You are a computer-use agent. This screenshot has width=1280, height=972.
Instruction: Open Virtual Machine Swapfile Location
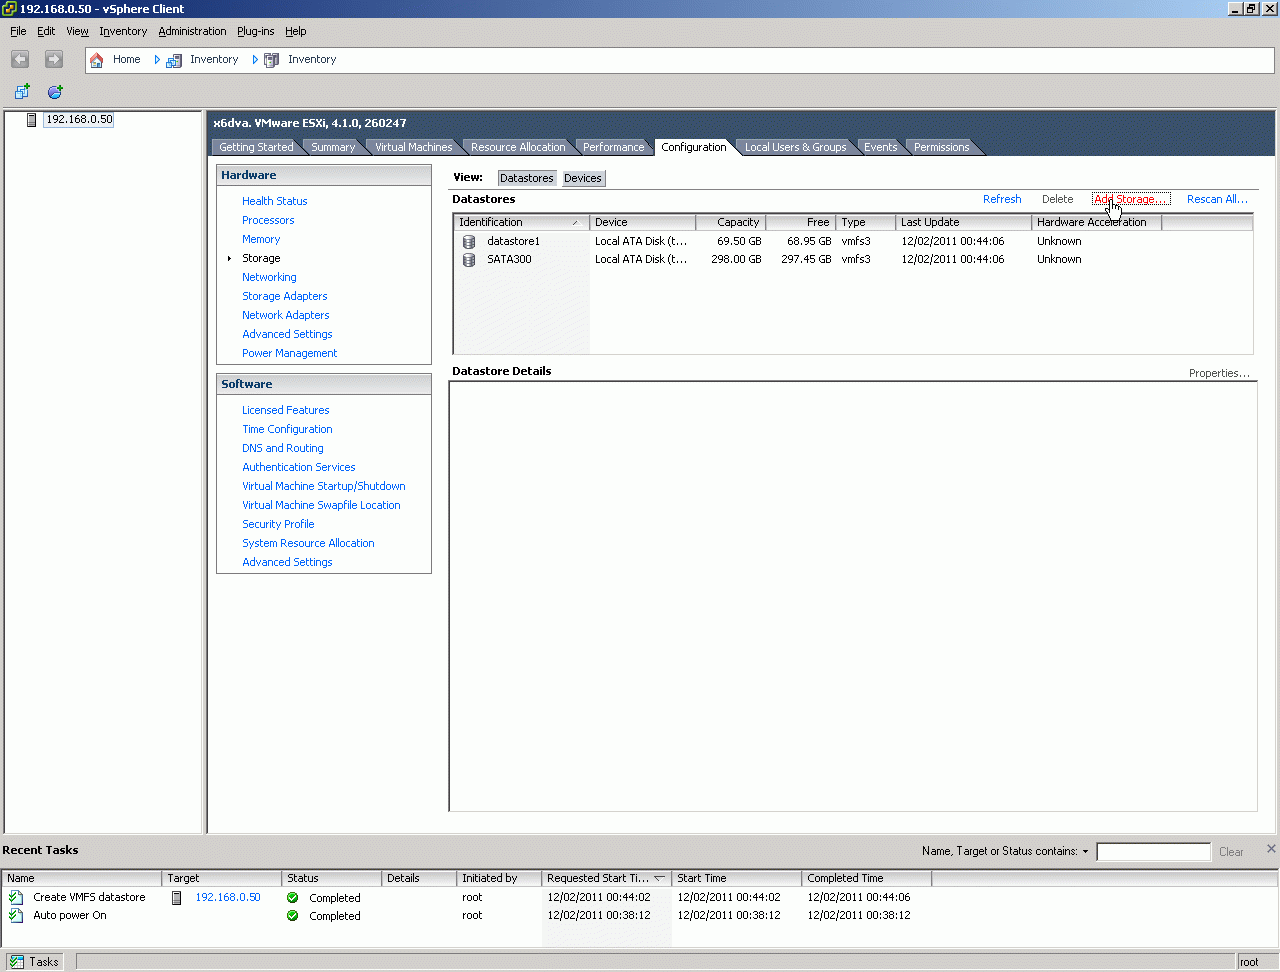coord(321,505)
